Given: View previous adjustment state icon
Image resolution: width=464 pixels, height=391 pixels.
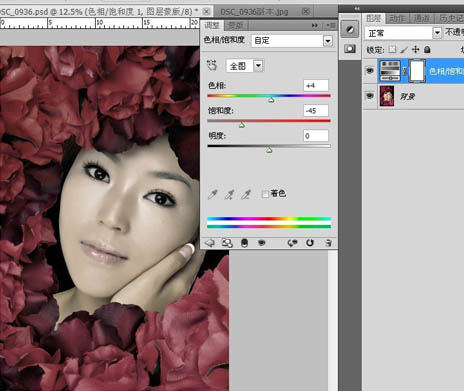Looking at the screenshot, I should point(292,243).
